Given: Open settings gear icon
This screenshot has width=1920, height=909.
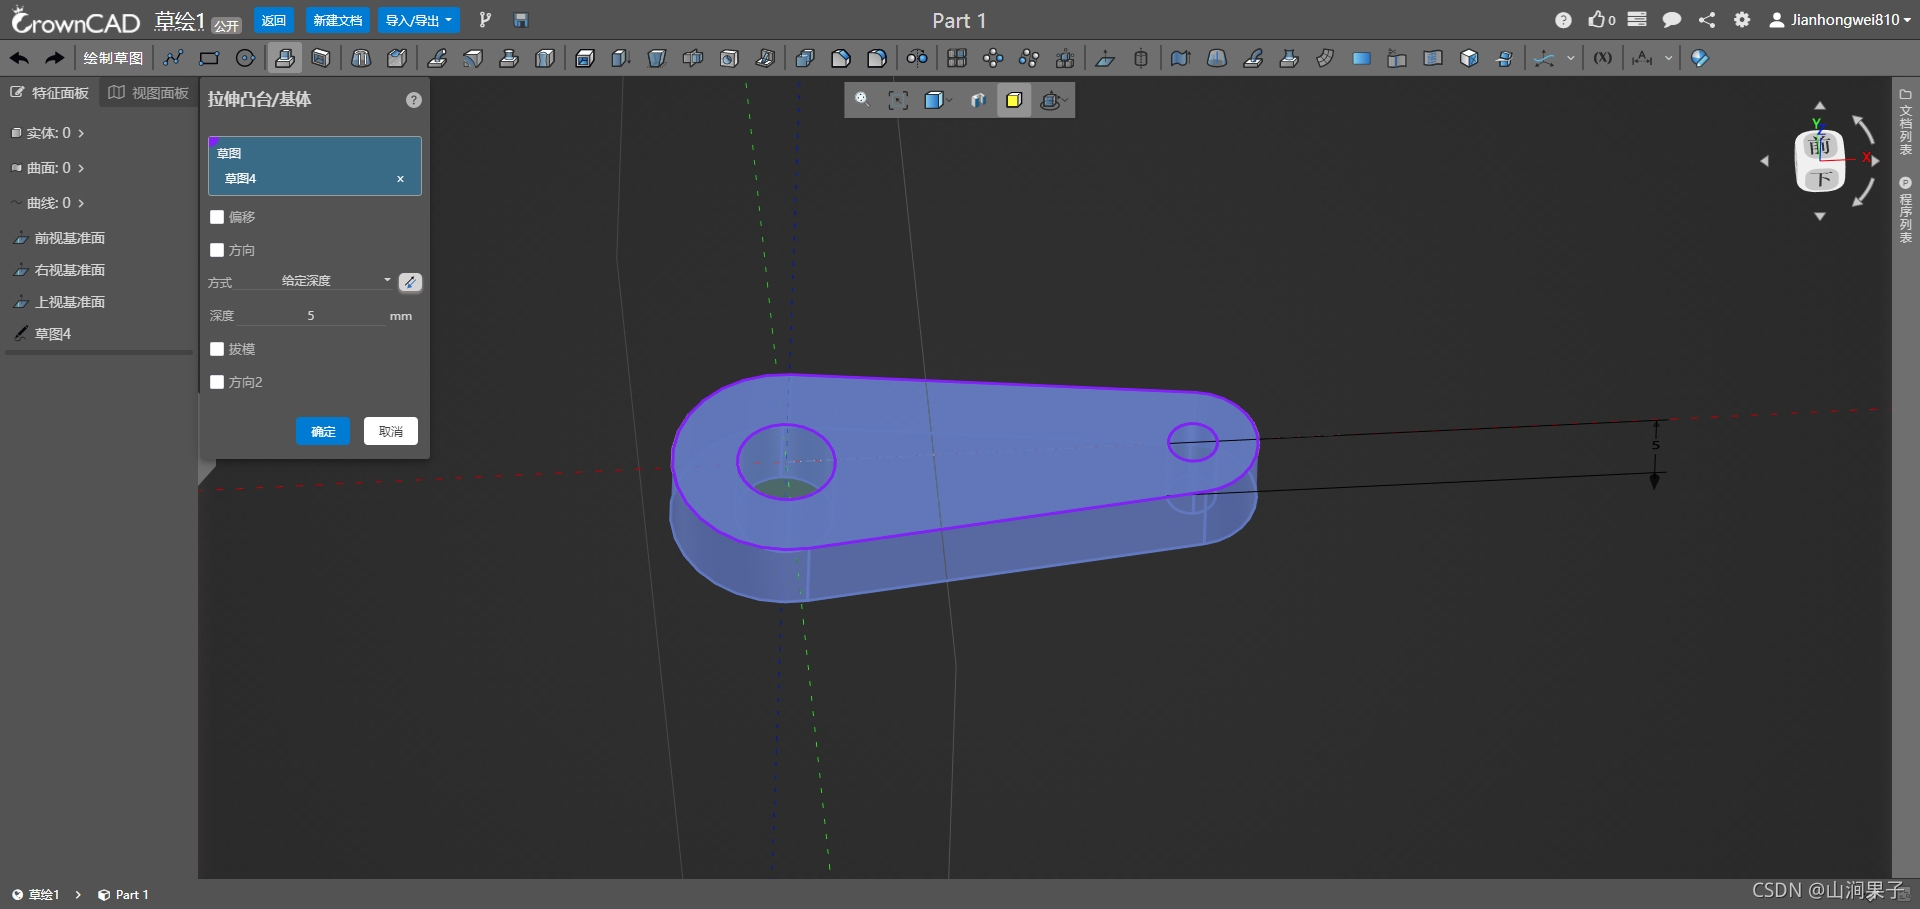Looking at the screenshot, I should [x=1742, y=20].
